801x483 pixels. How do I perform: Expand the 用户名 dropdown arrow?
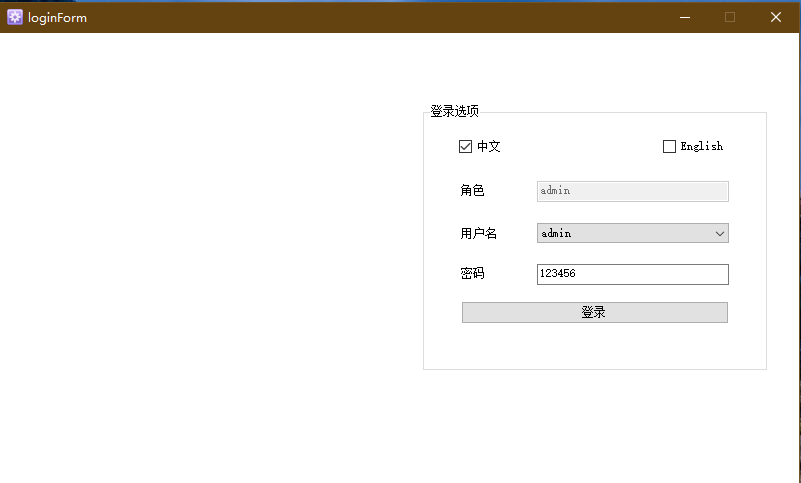pos(719,233)
